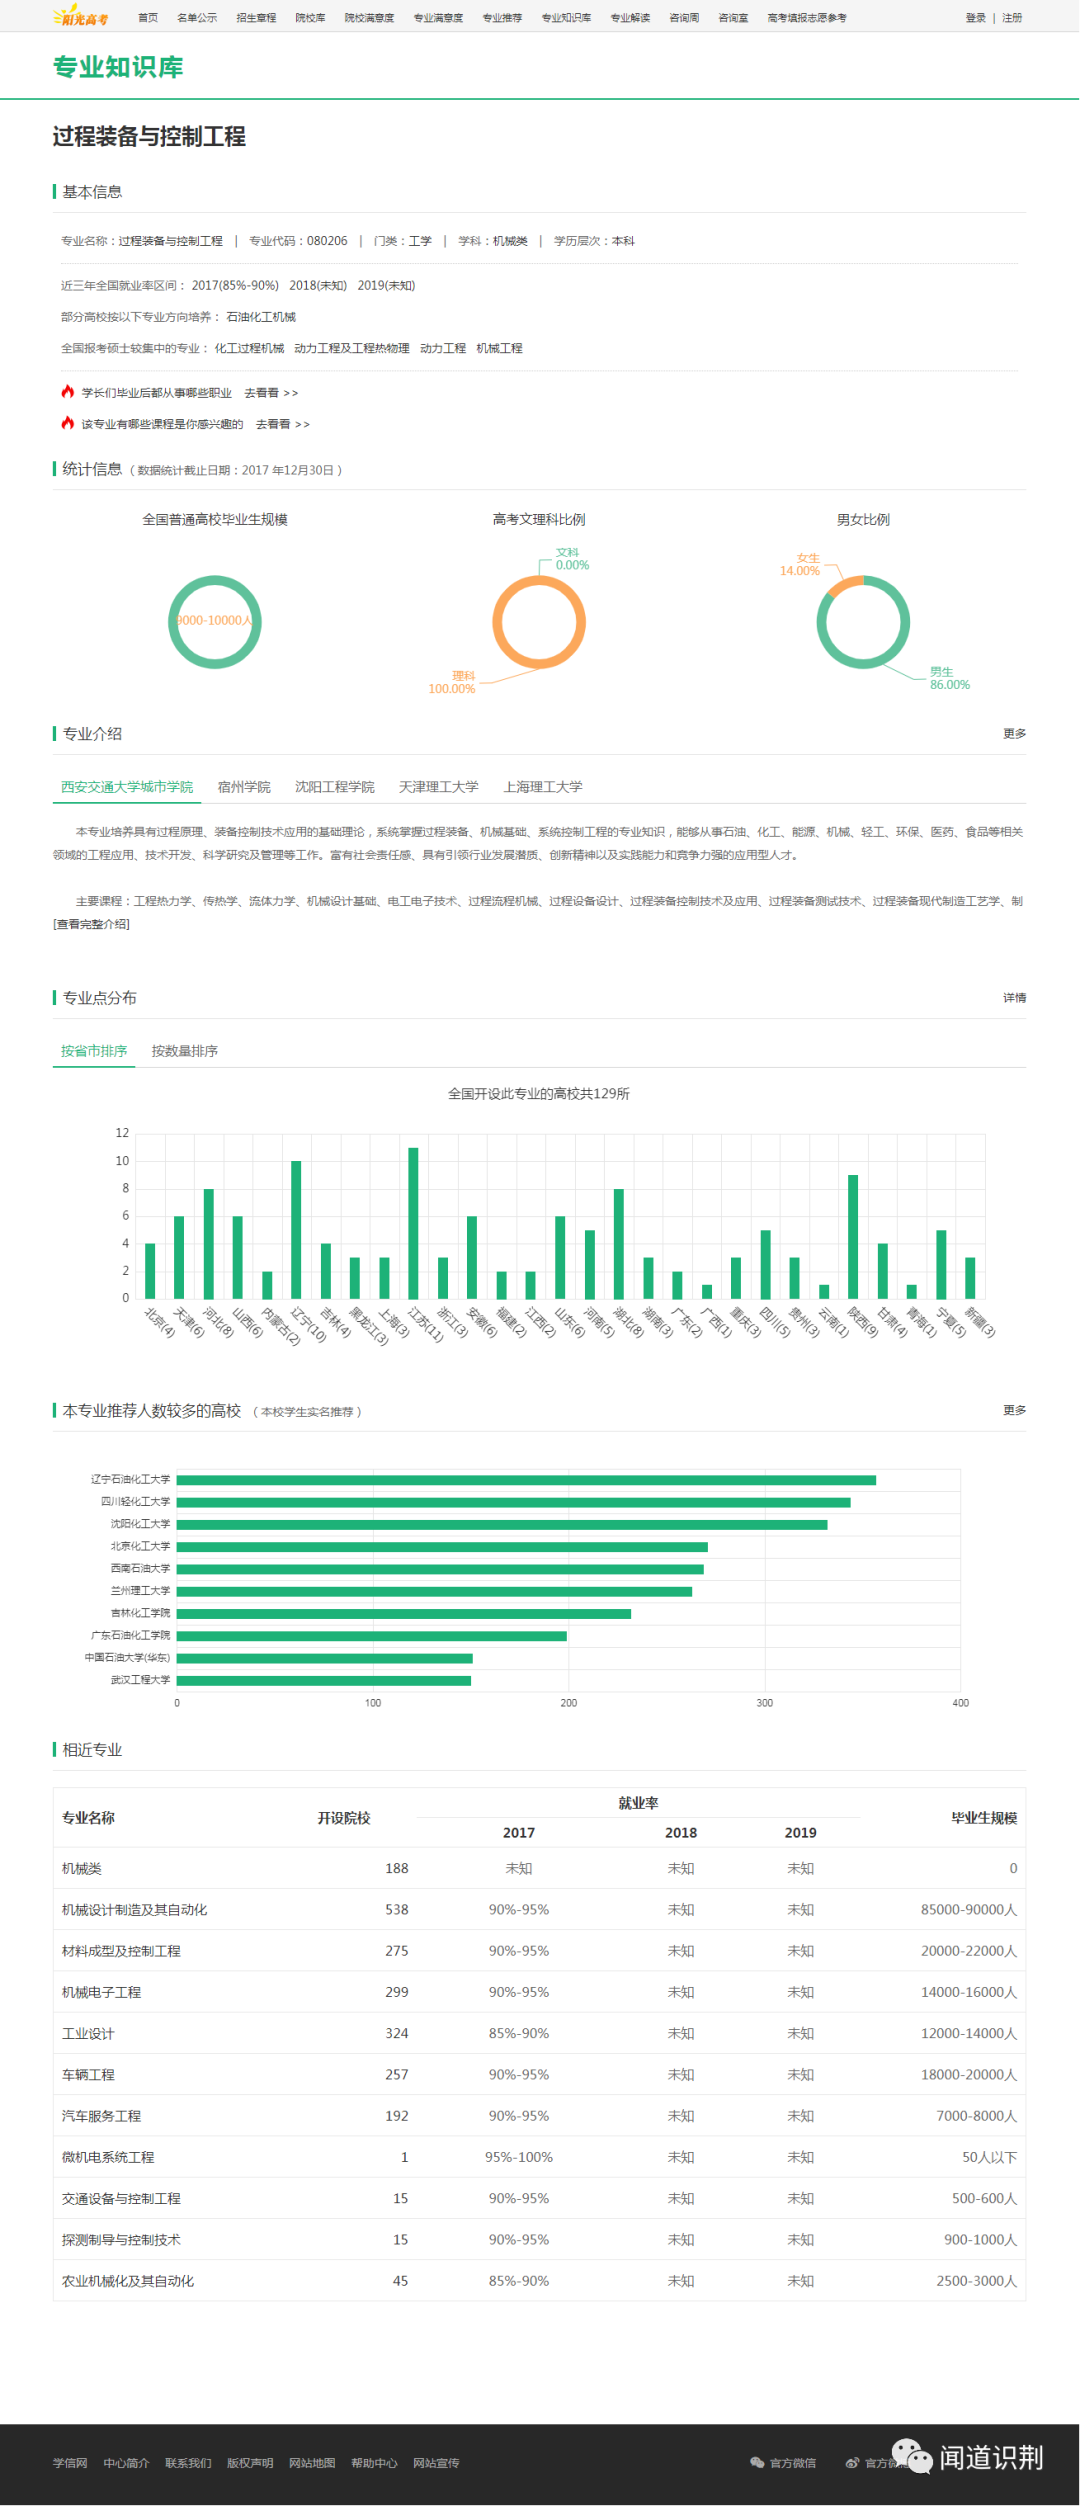This screenshot has width=1080, height=2506.
Task: Switch to the 天津理工大学 tab
Action: 438,787
